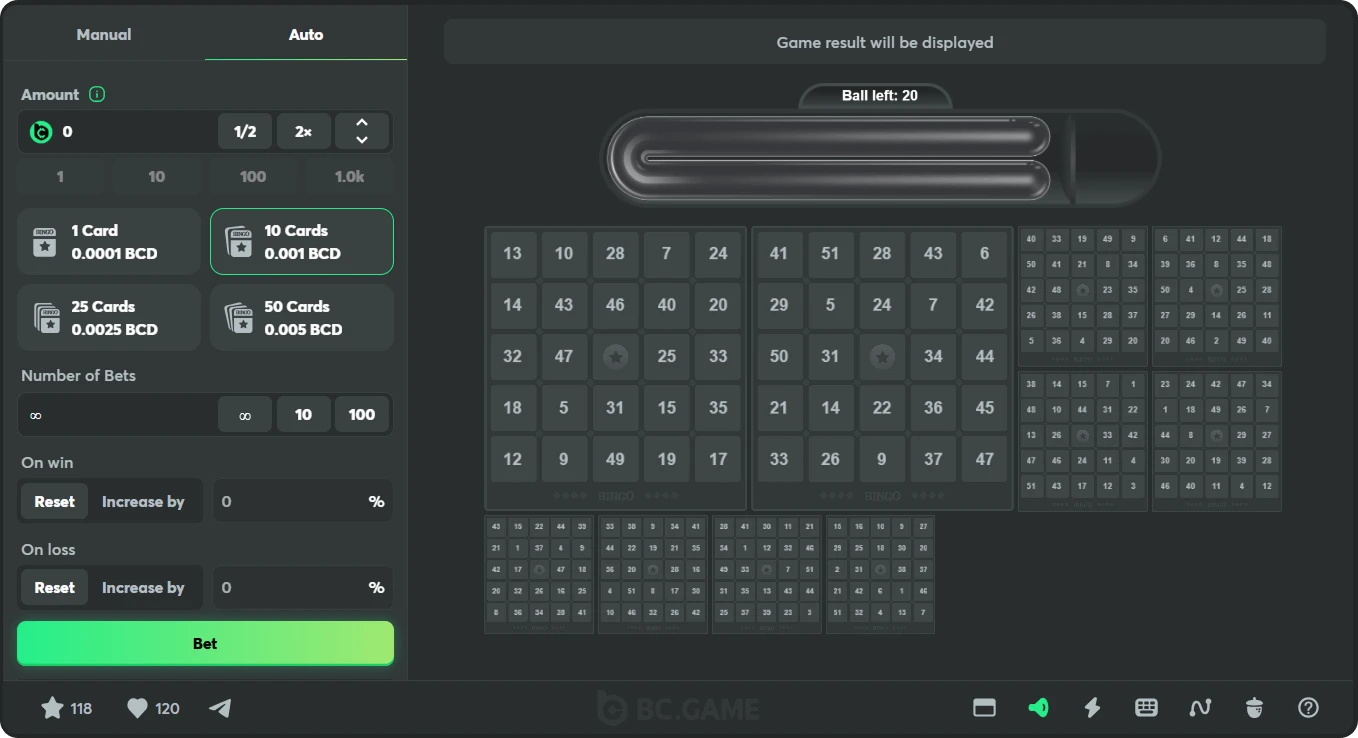
Task: Halve the bet with 1/2 button
Action: click(244, 131)
